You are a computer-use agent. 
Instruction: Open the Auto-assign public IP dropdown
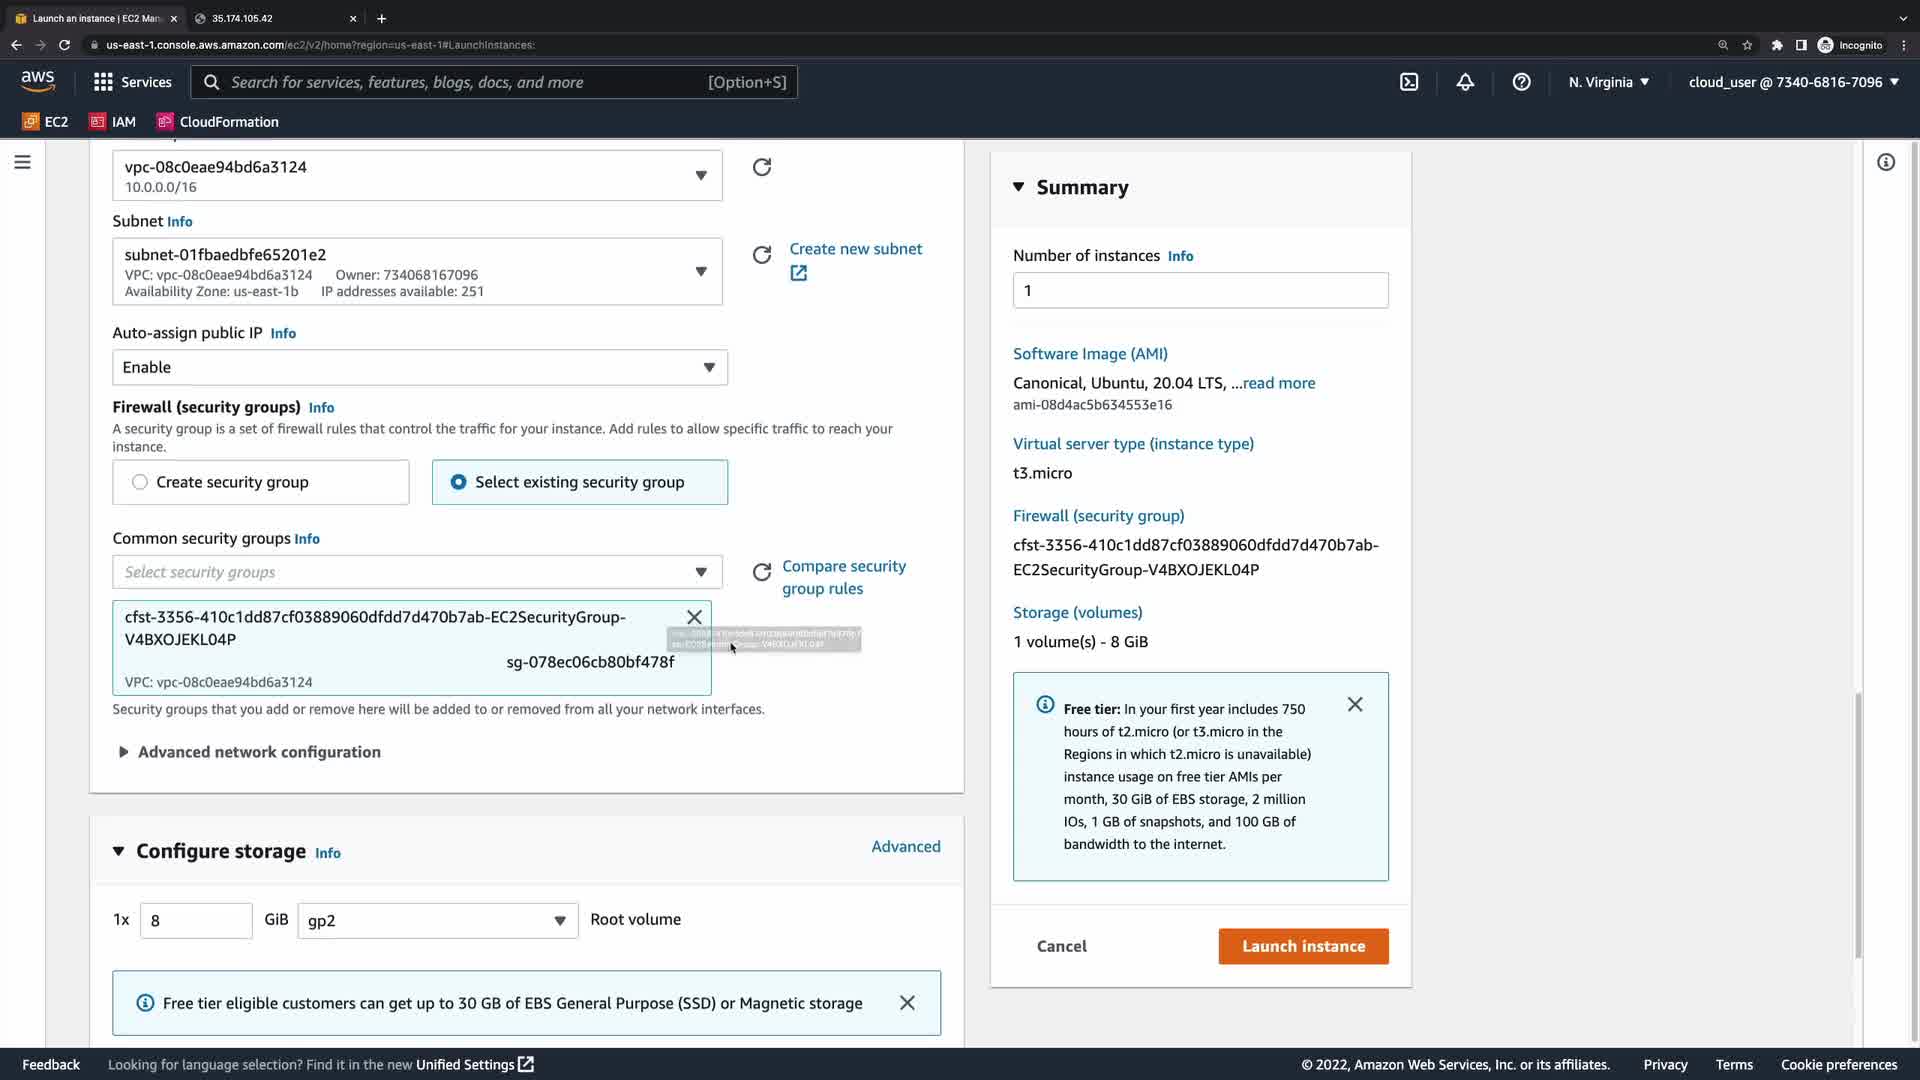coord(420,367)
